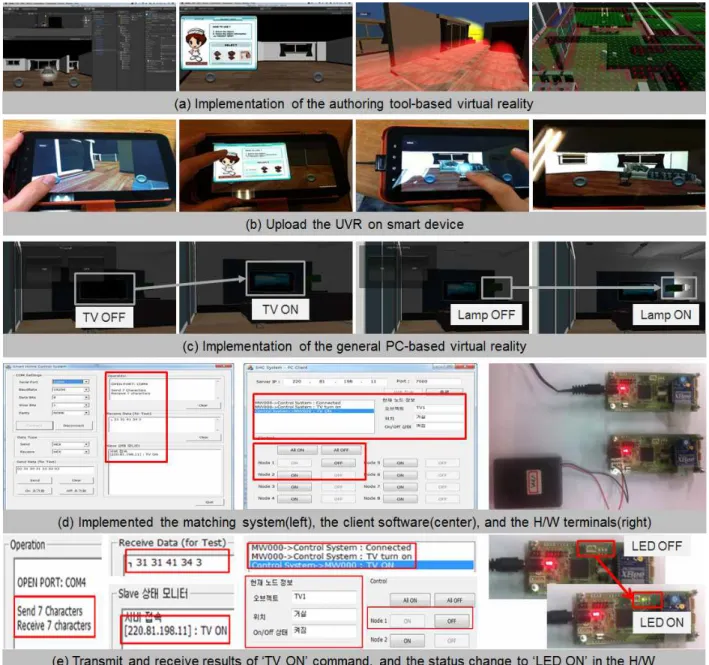
Task: Click On/Off 상태 field in enlarged panel (e)
Action: [x=324, y=631]
